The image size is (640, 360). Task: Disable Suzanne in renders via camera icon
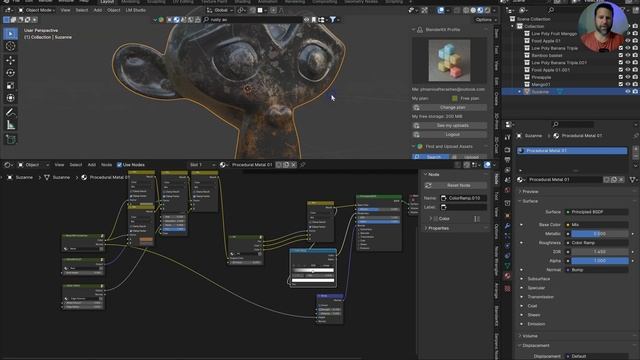pos(635,92)
